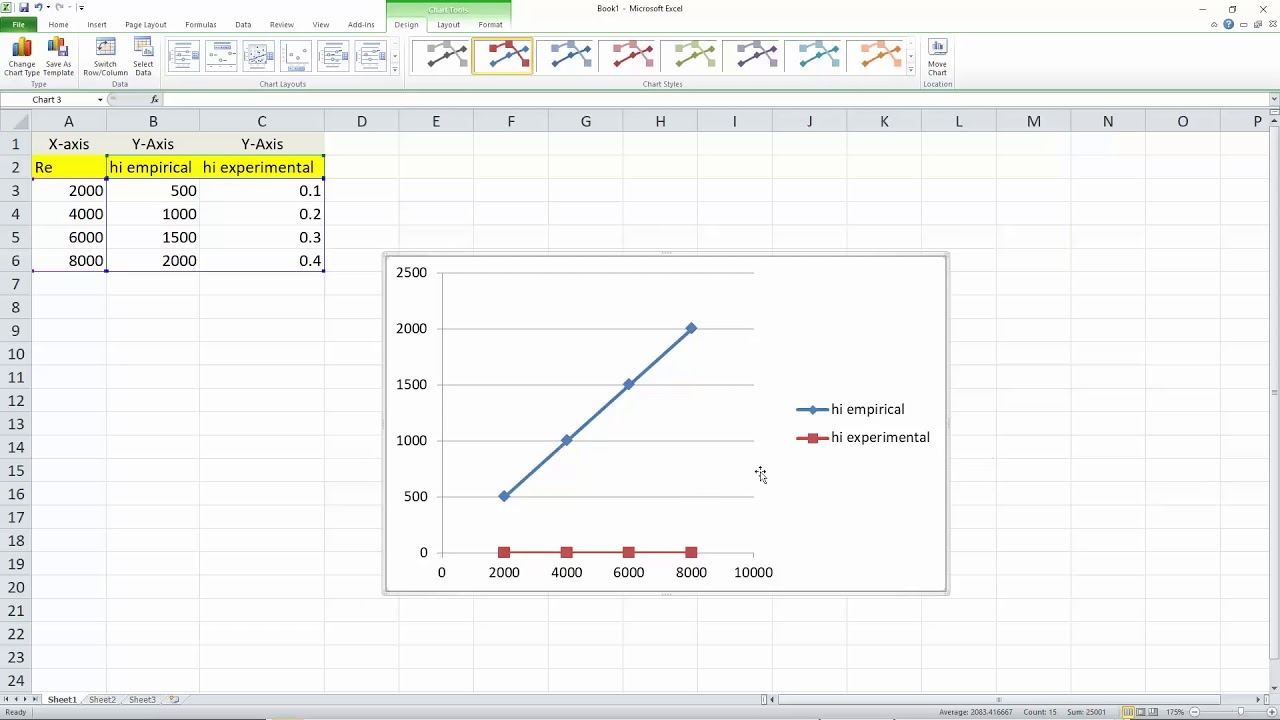This screenshot has width=1280, height=720.
Task: Select cell B6 with value 2000
Action: click(153, 260)
